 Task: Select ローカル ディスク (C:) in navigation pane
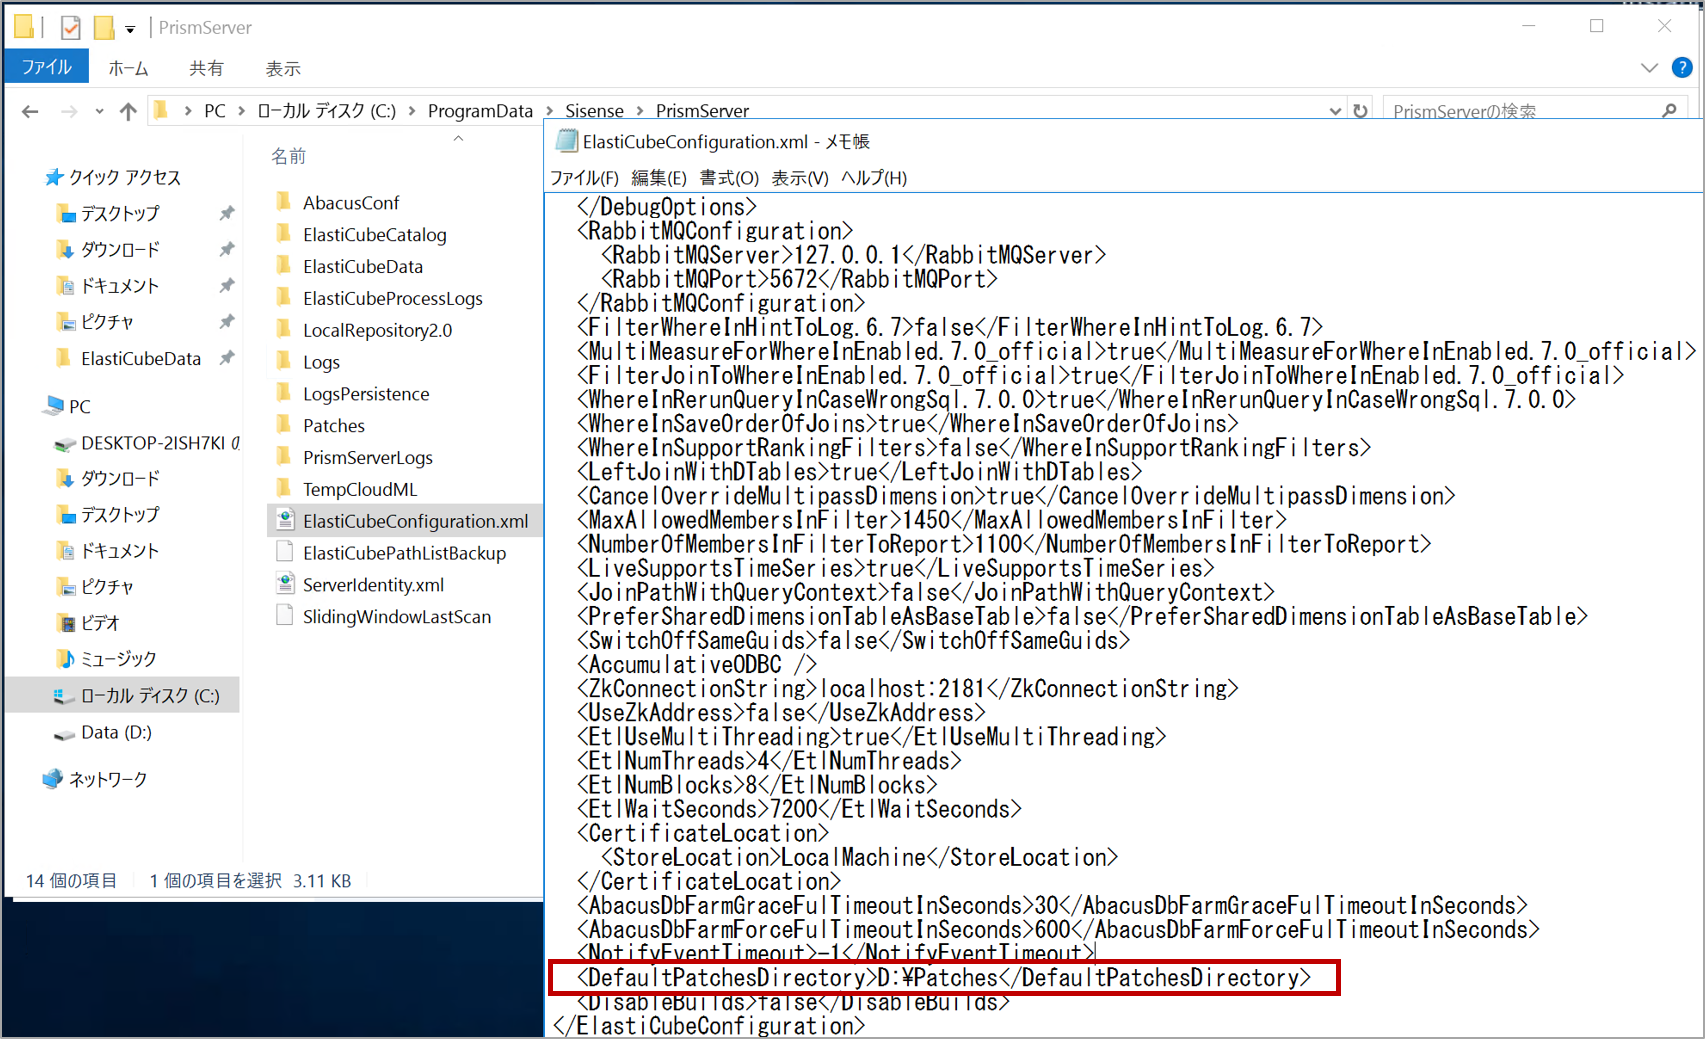[150, 695]
